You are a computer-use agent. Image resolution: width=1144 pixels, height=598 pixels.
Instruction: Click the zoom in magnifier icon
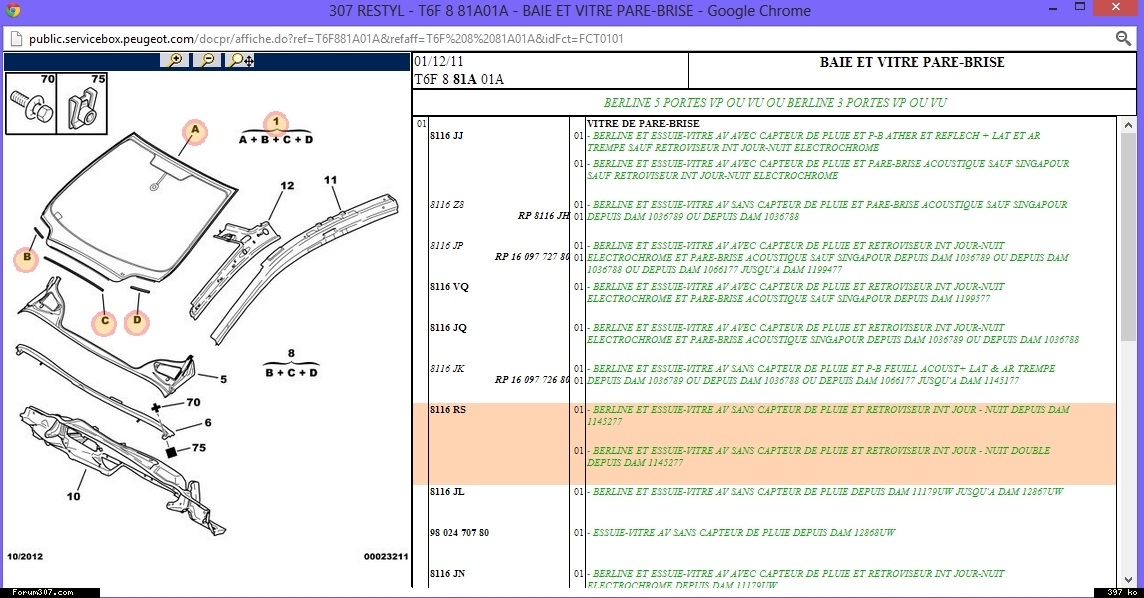click(x=175, y=60)
